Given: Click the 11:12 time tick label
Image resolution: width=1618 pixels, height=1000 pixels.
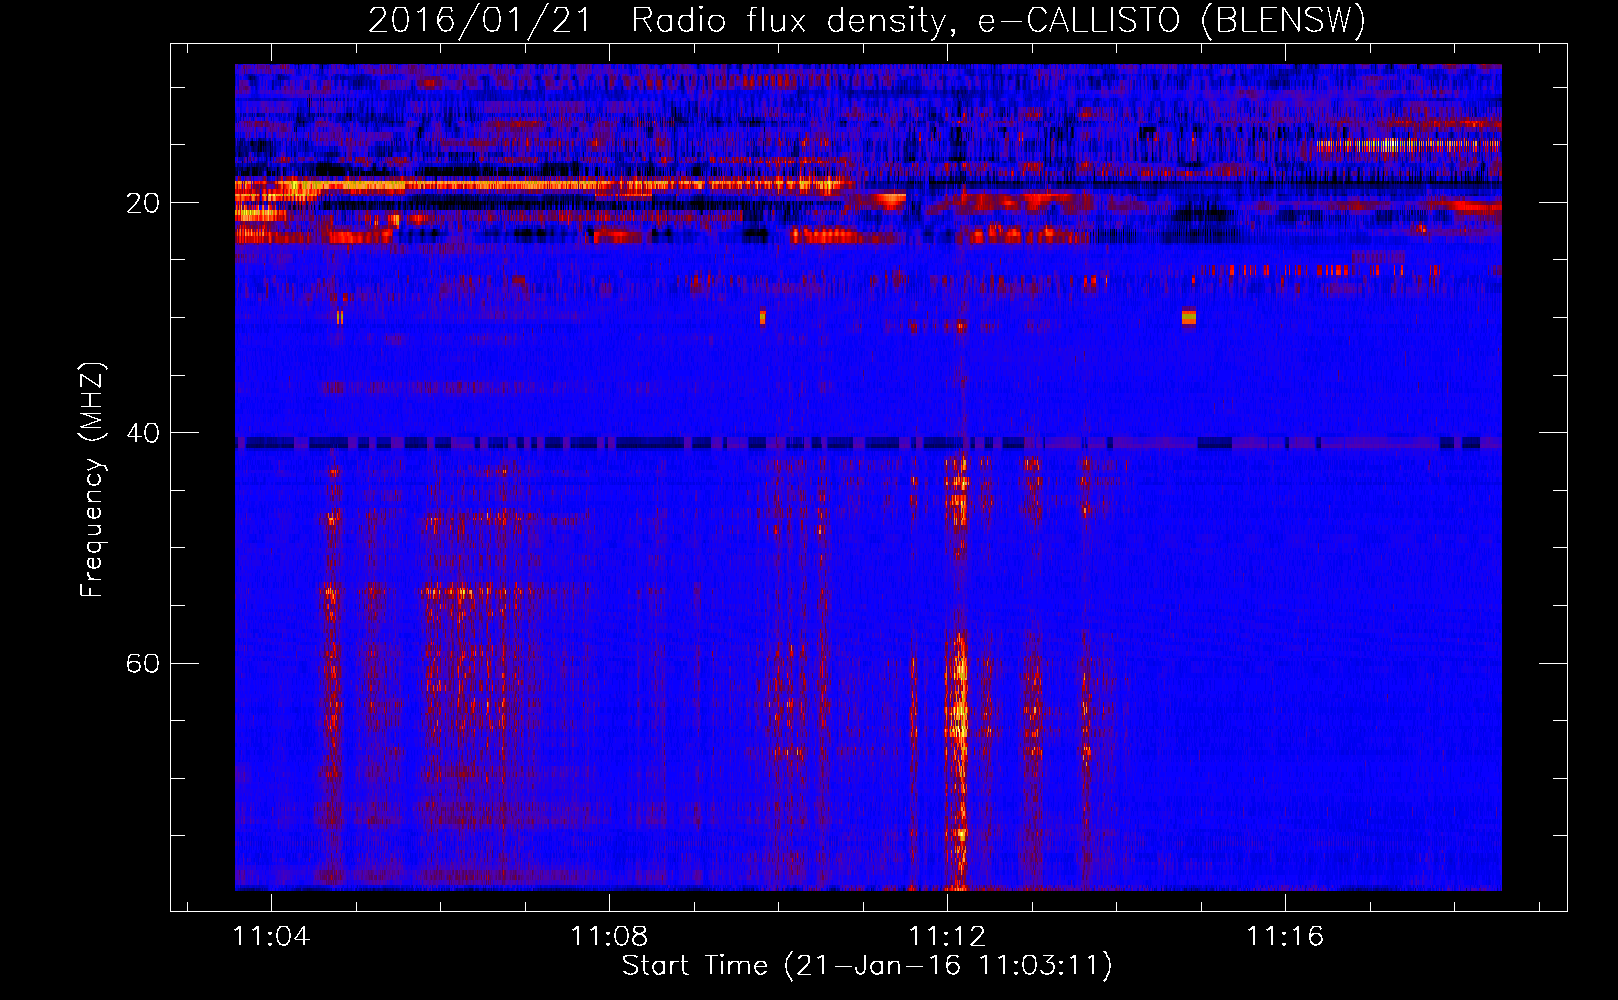Looking at the screenshot, I should [947, 937].
